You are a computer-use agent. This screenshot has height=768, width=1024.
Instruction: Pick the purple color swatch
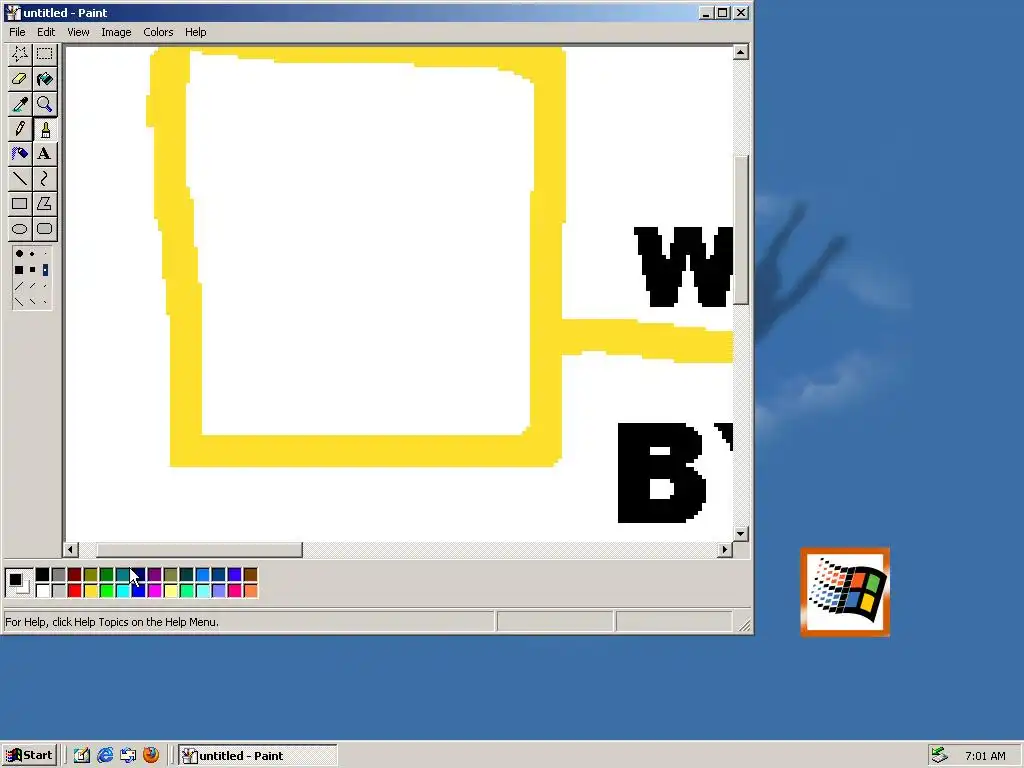pyautogui.click(x=155, y=575)
